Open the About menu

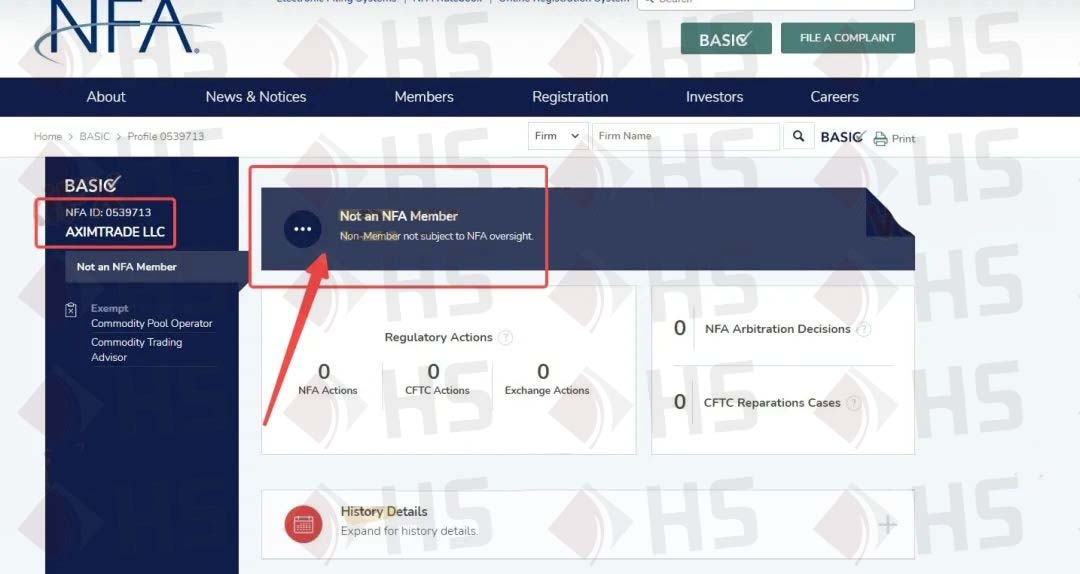(106, 97)
